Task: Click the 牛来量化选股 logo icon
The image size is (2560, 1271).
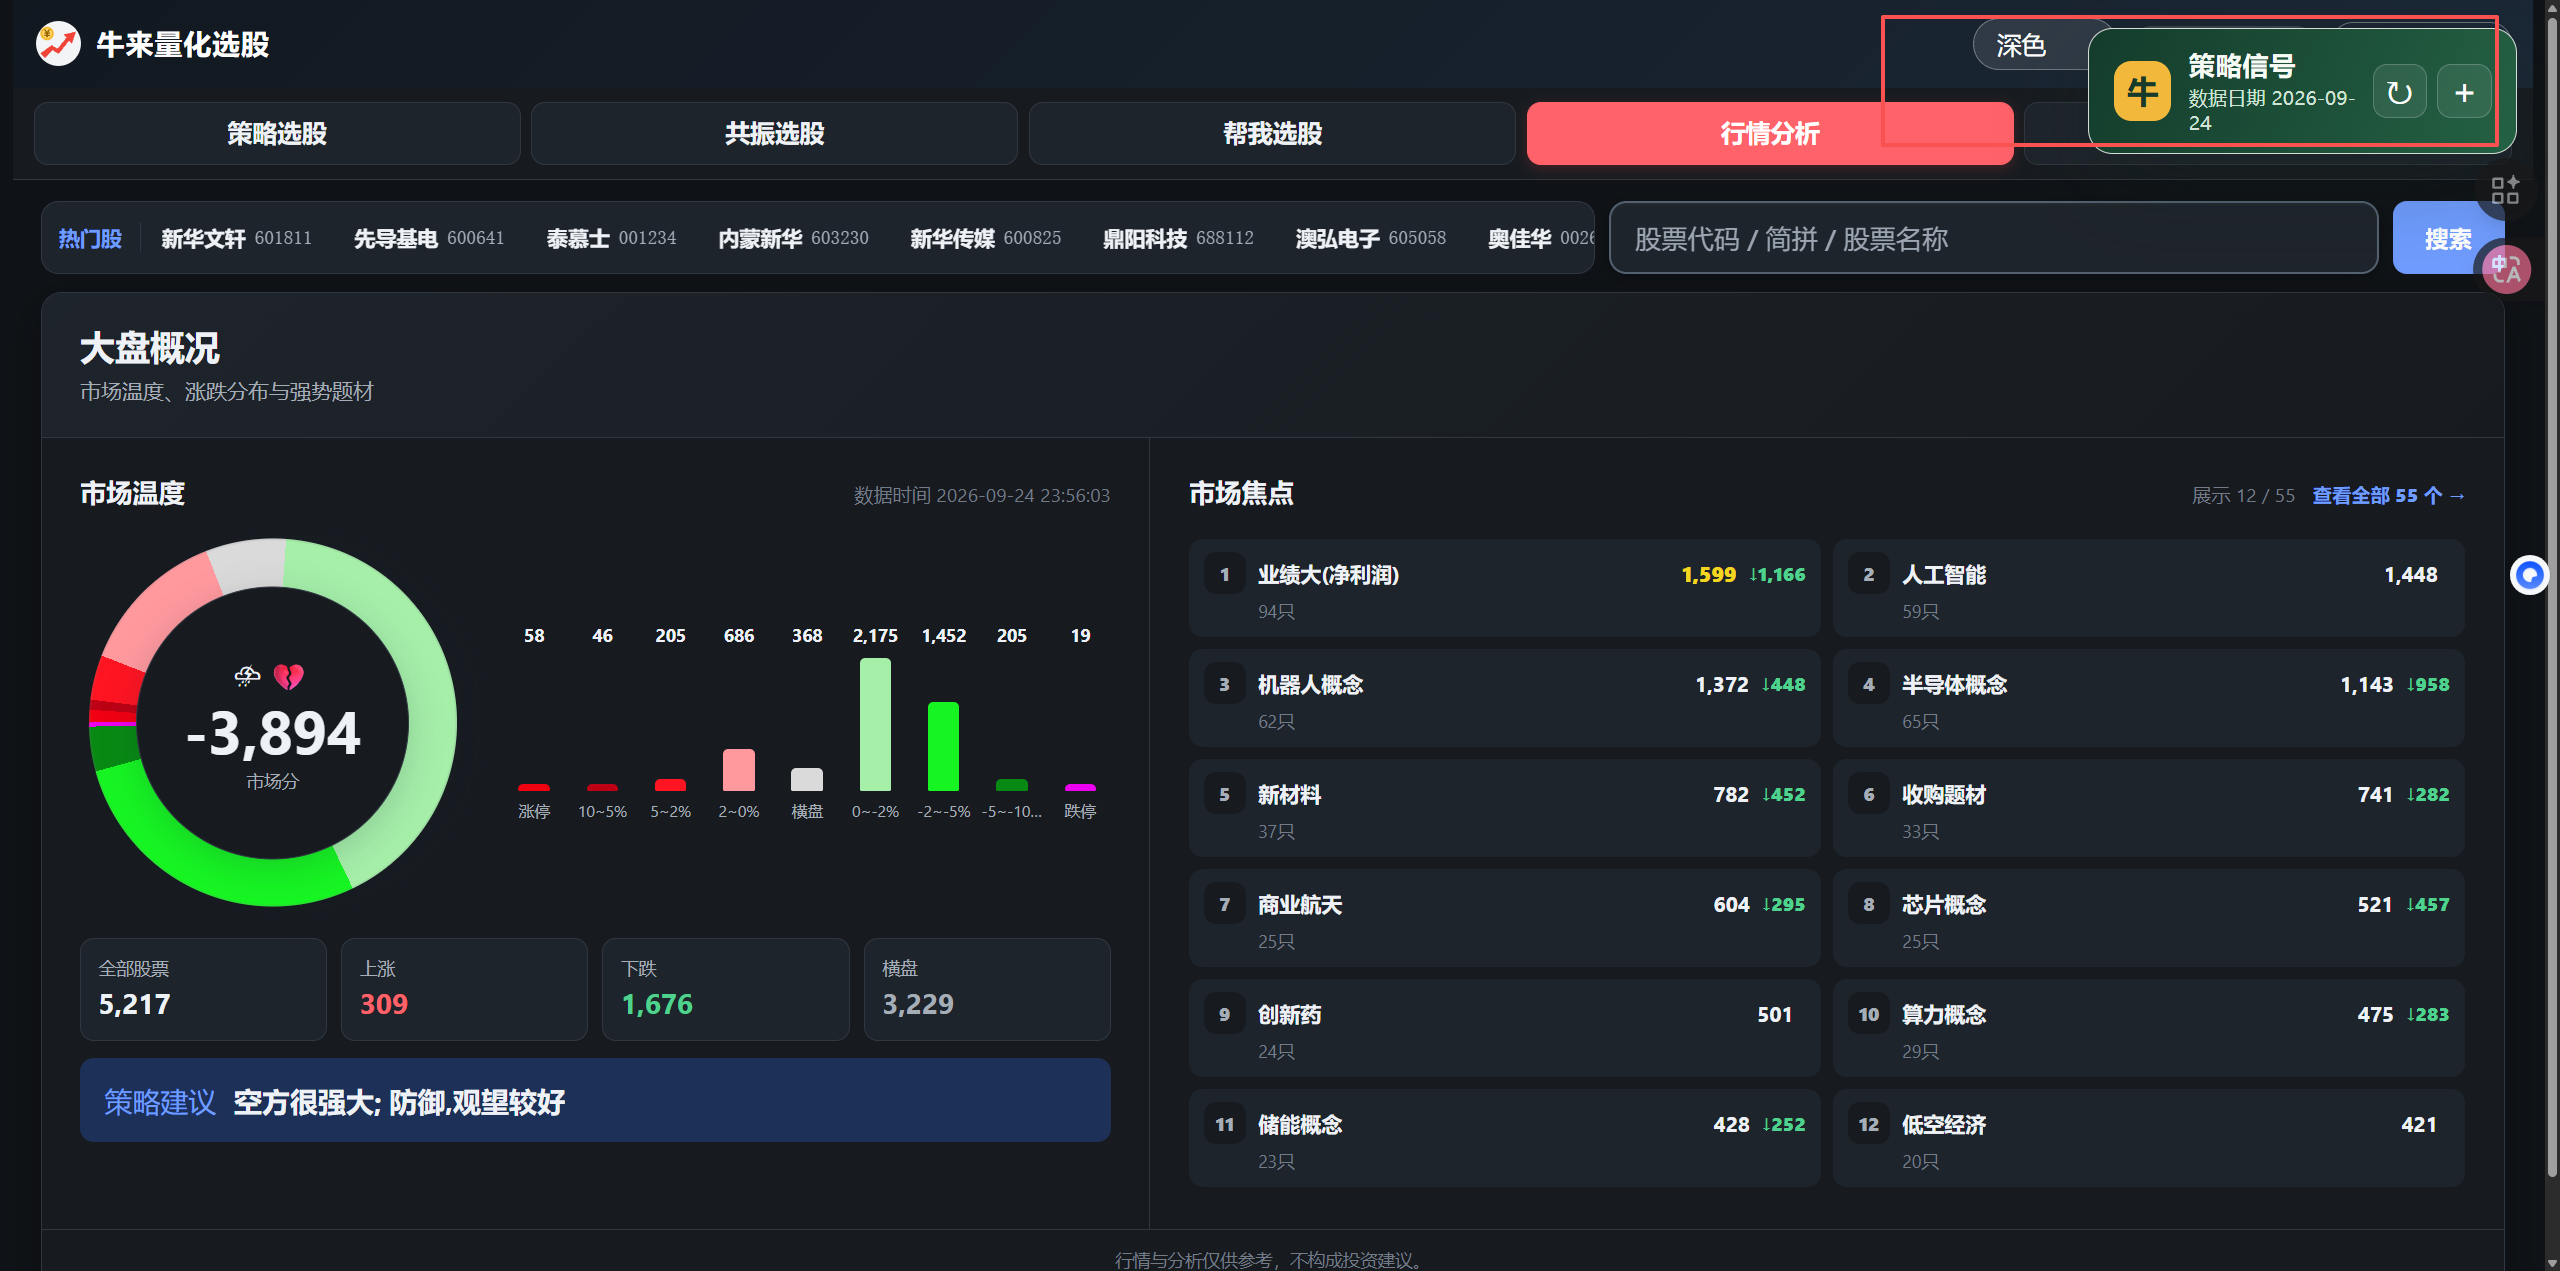Action: coord(58,44)
